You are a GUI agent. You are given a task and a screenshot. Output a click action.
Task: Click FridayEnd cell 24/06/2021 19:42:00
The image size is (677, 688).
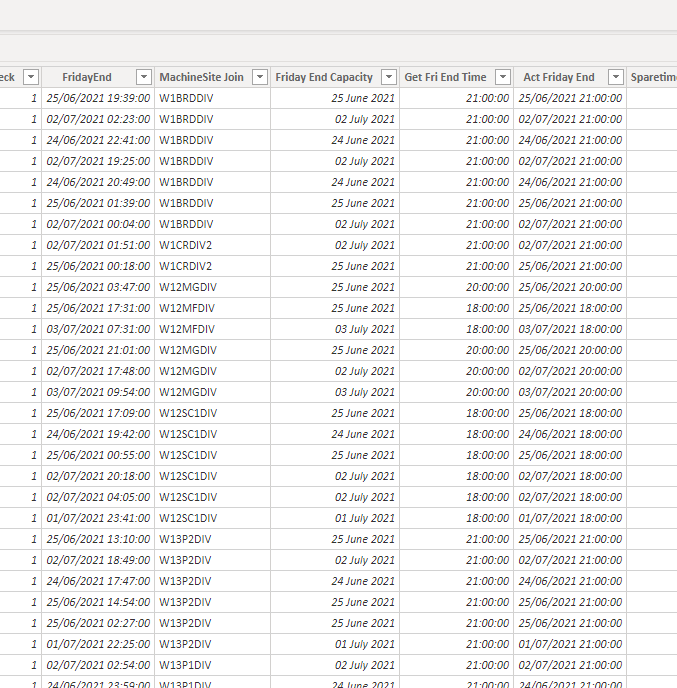98,434
